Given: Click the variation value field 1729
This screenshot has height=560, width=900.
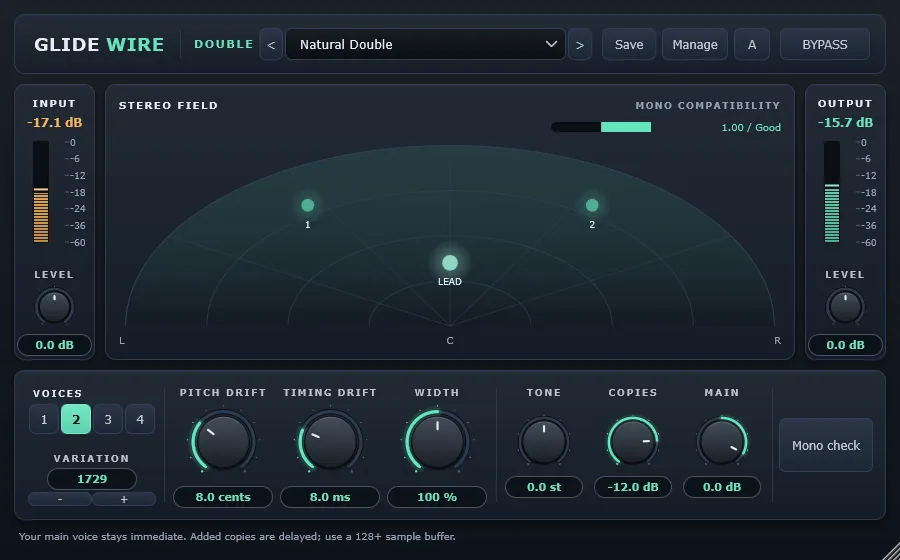Looking at the screenshot, I should click(x=92, y=479).
